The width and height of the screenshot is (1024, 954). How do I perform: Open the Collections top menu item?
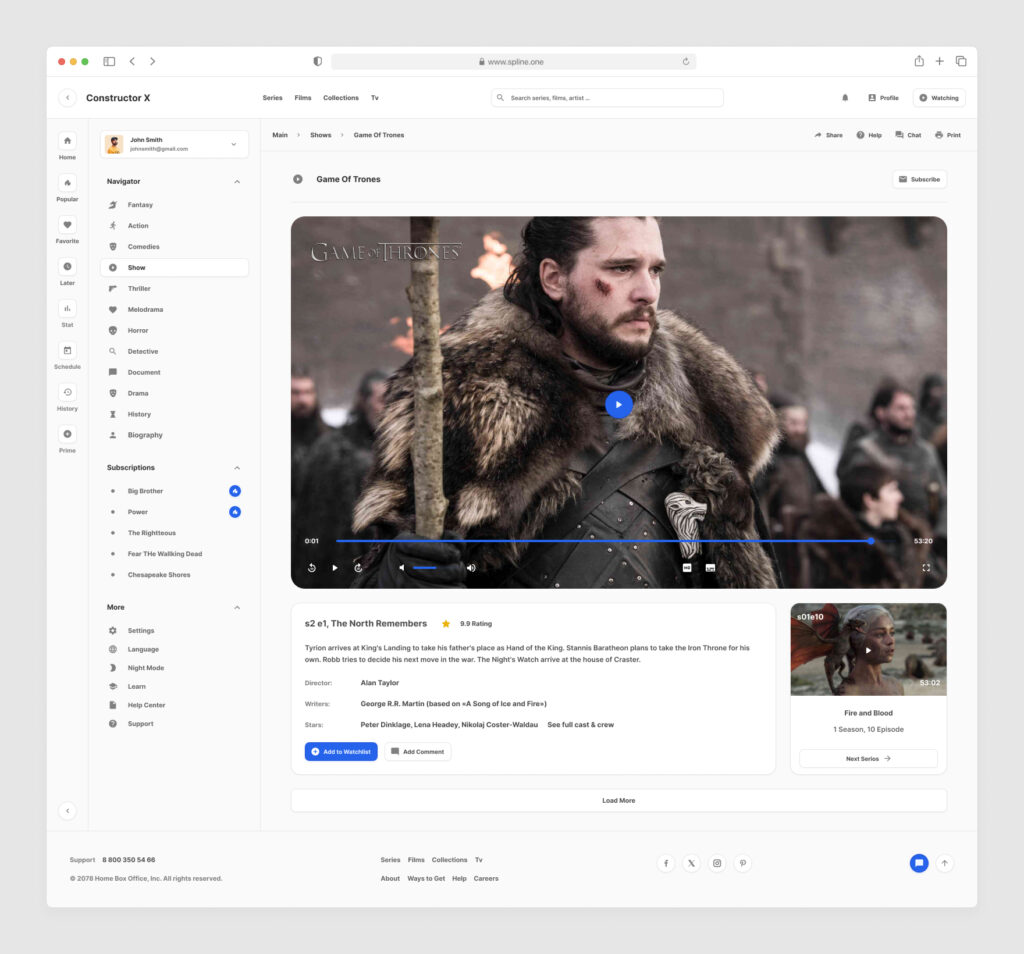click(341, 98)
